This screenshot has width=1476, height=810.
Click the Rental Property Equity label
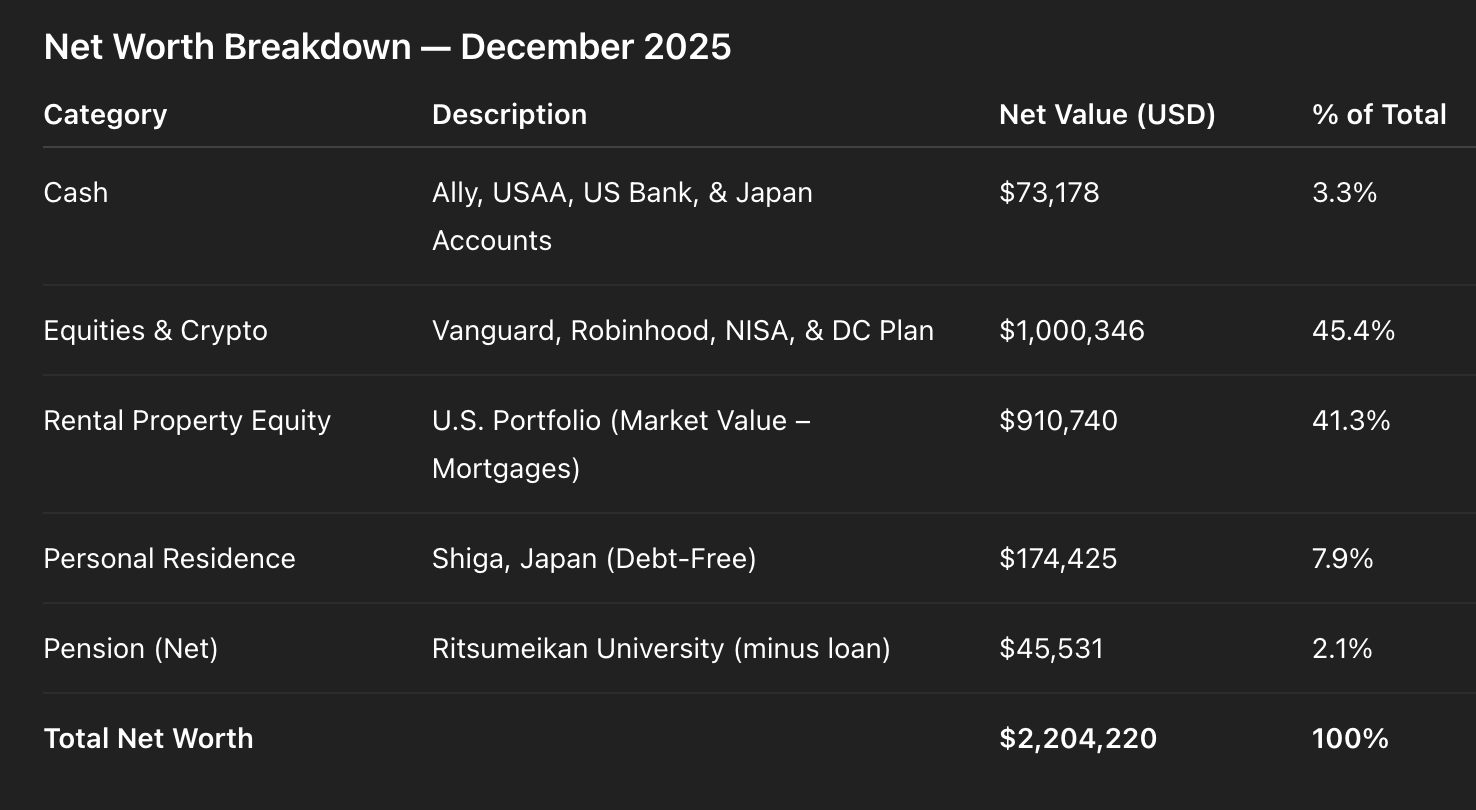point(187,421)
